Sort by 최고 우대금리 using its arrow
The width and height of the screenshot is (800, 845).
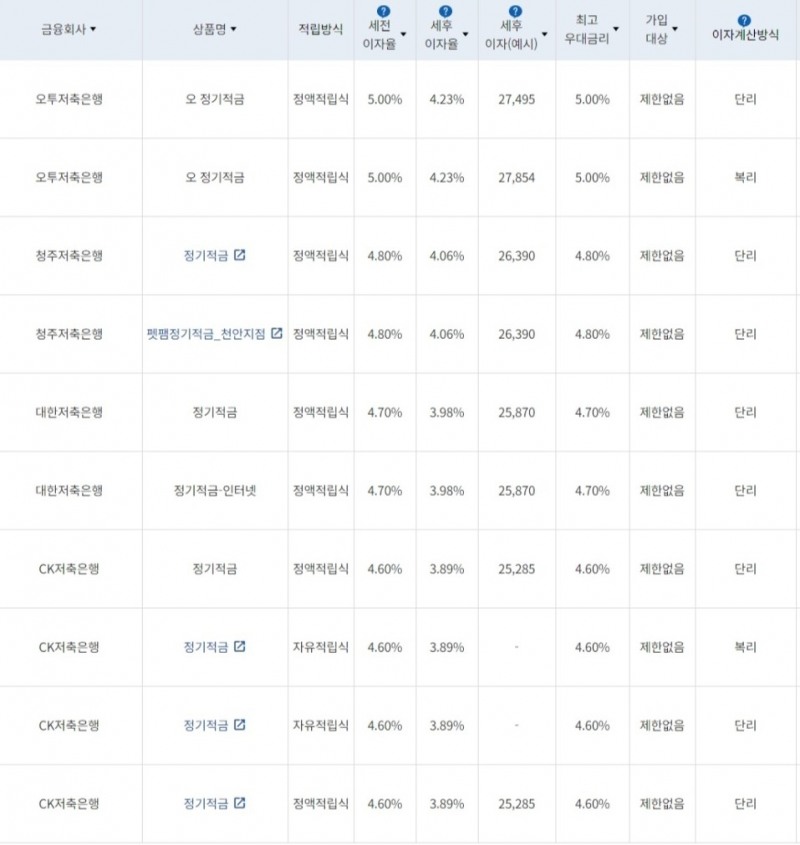[x=616, y=31]
